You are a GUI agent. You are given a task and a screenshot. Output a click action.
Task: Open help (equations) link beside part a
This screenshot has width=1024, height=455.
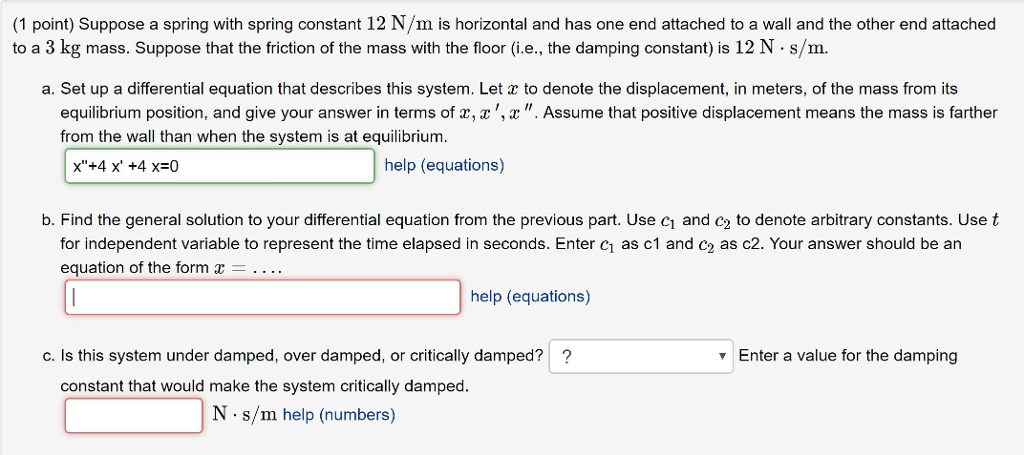pos(444,165)
